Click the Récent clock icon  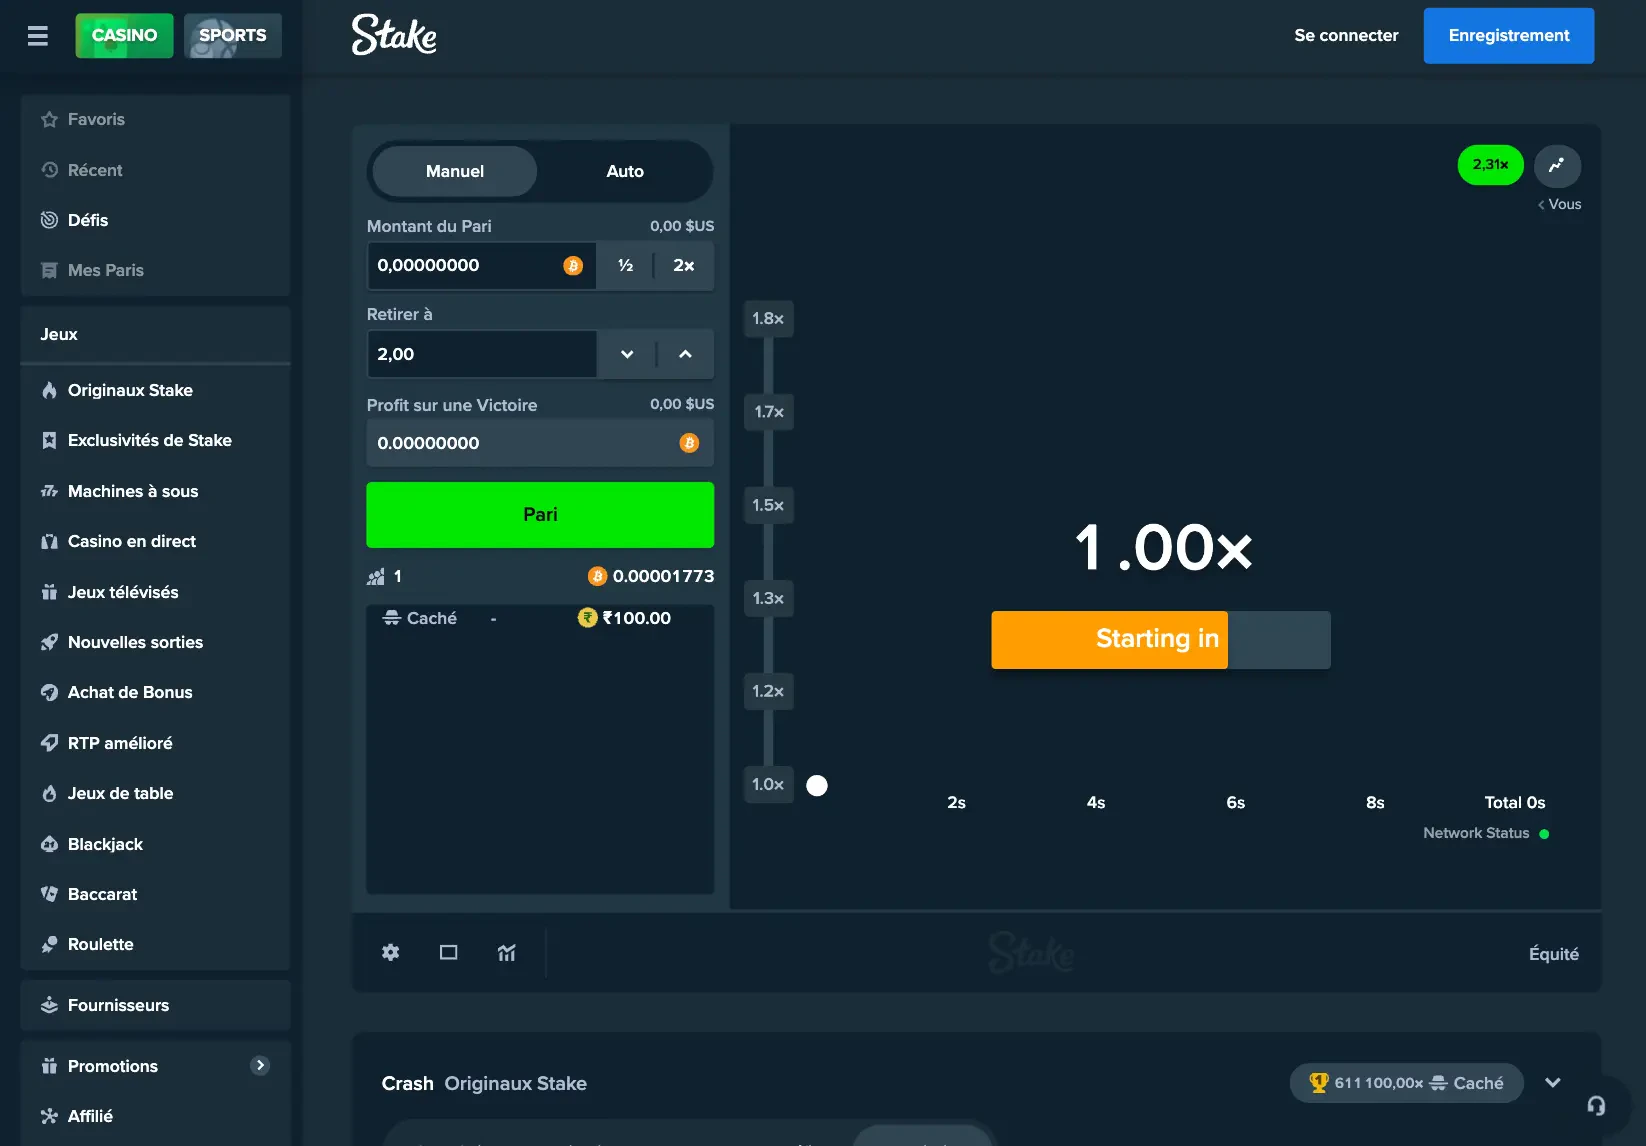[x=49, y=170]
